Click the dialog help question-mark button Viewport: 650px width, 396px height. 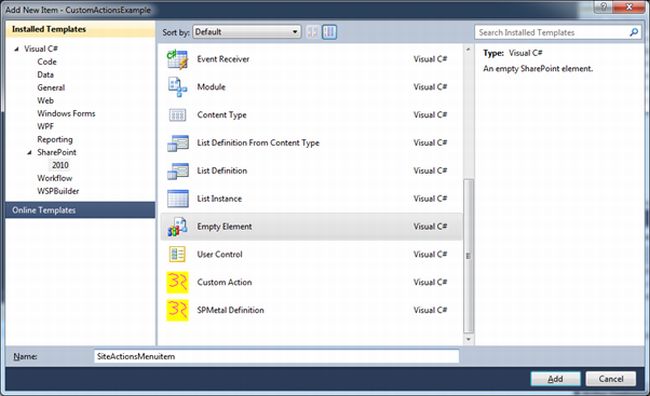pyautogui.click(x=604, y=7)
